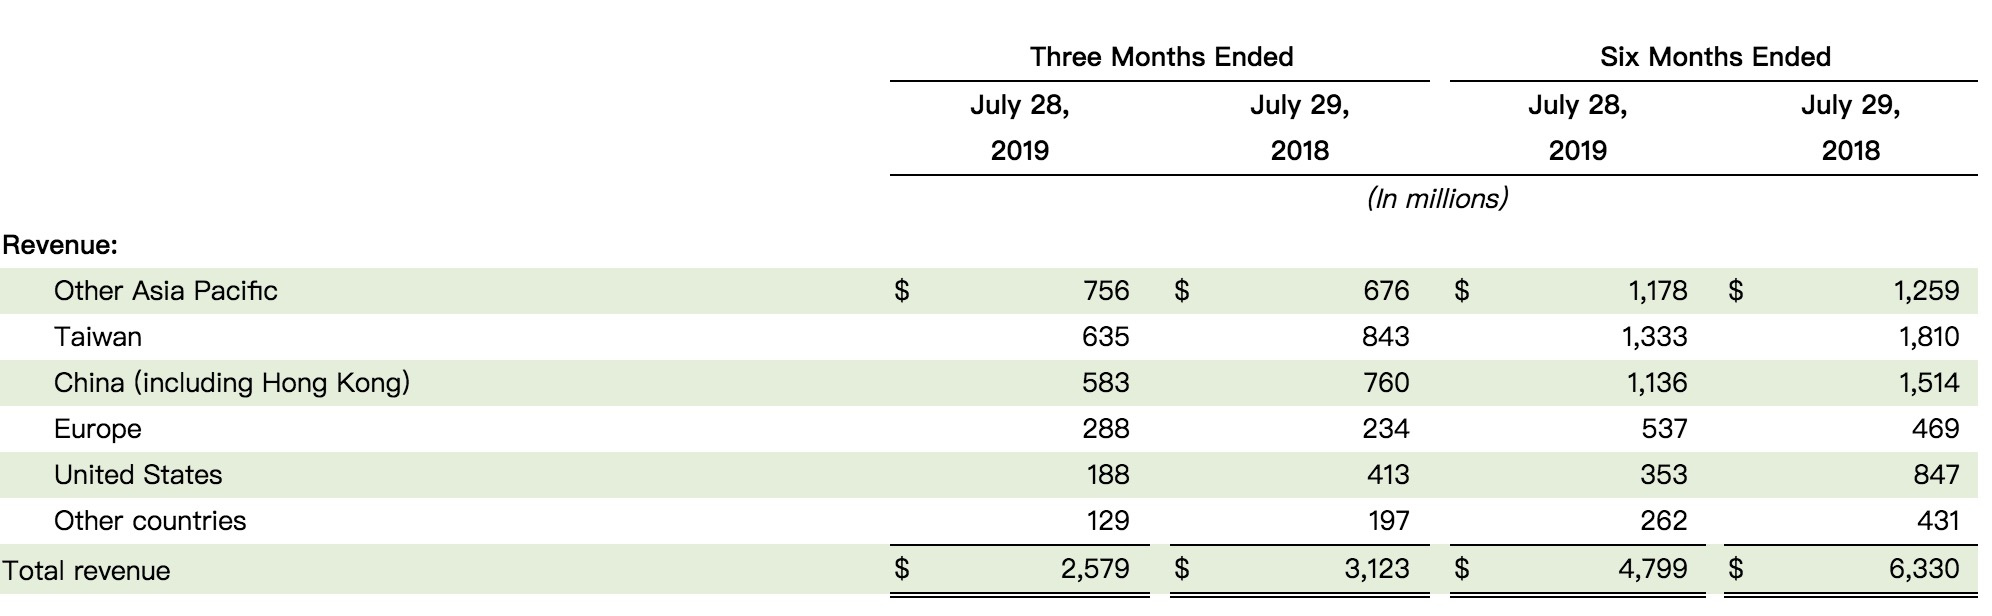The image size is (1992, 616).
Task: Click the Total revenue label
Action: point(86,571)
